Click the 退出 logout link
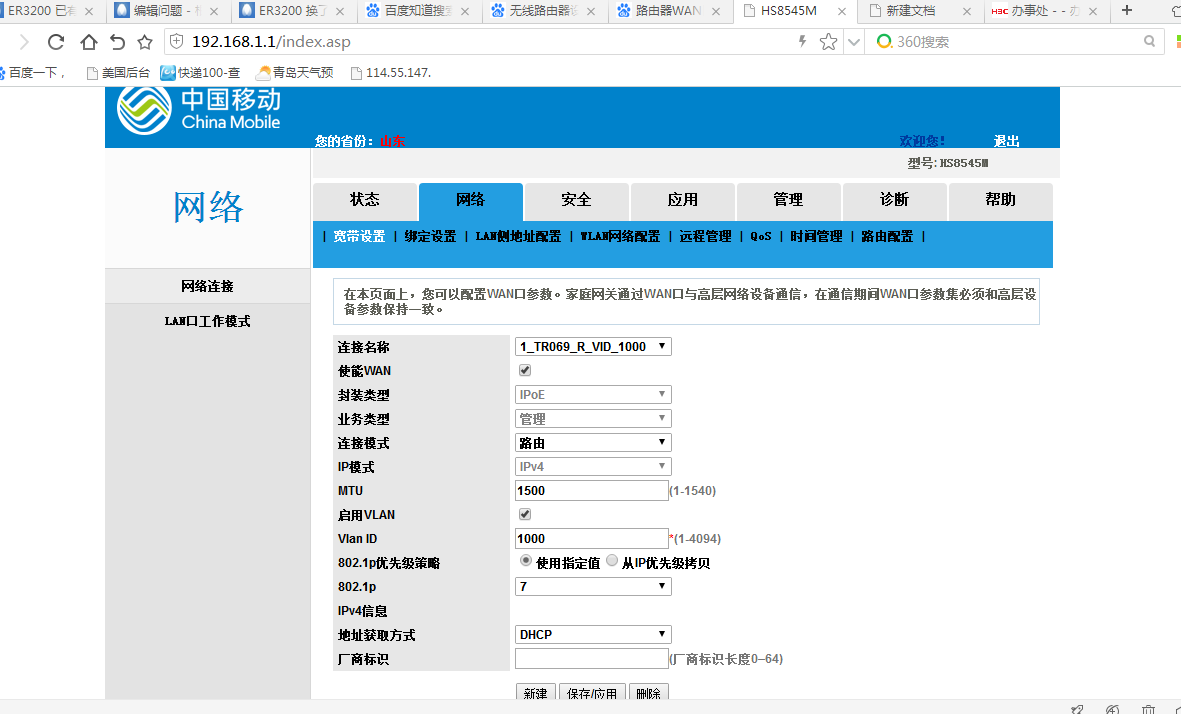This screenshot has height=714, width=1181. tap(1006, 141)
